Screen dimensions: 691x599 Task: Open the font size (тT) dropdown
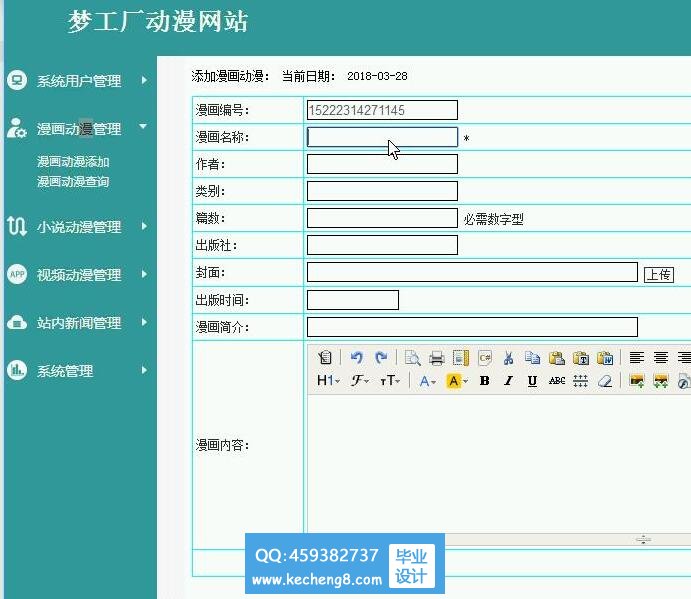point(390,381)
